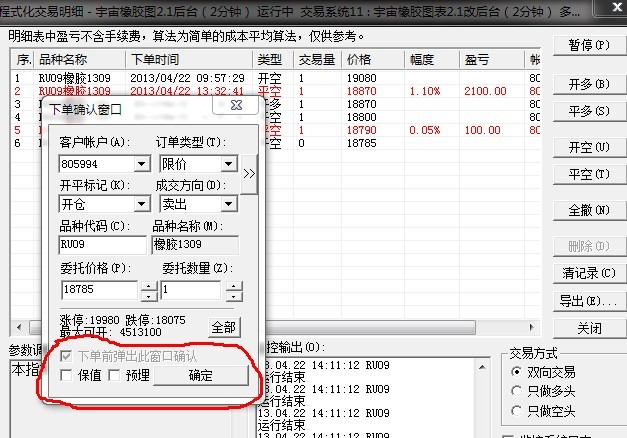Click the 平空(T) button
Image resolution: width=627 pixels, height=438 pixels.
[x=589, y=174]
